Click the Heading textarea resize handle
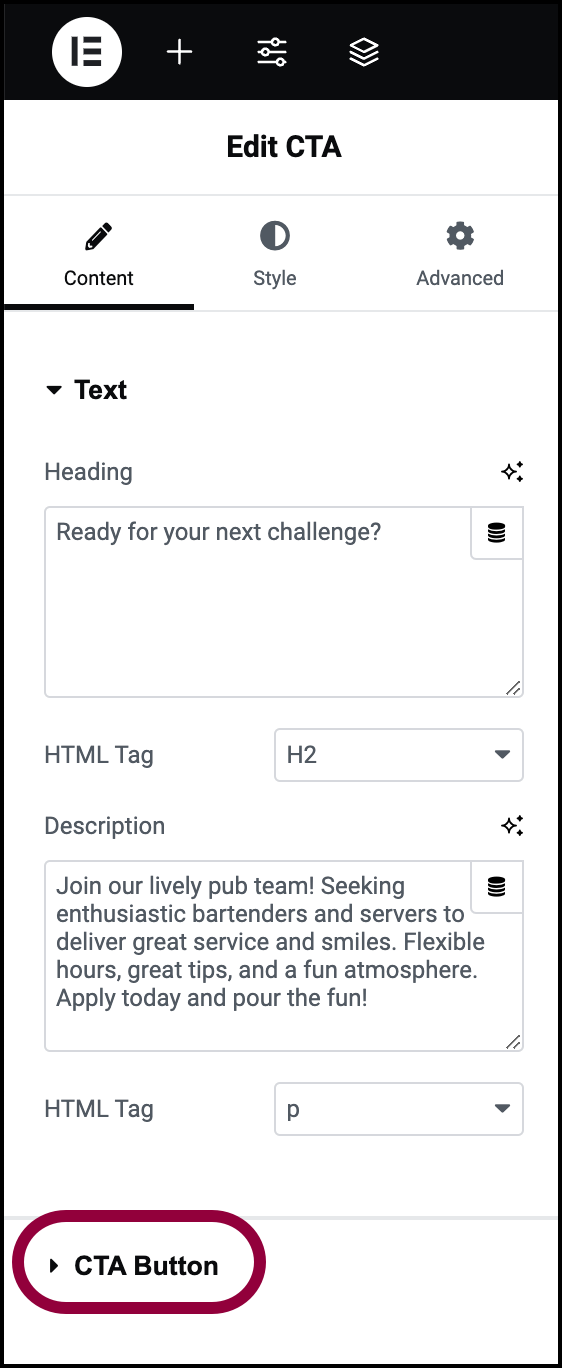This screenshot has width=562, height=1368. pos(513,687)
